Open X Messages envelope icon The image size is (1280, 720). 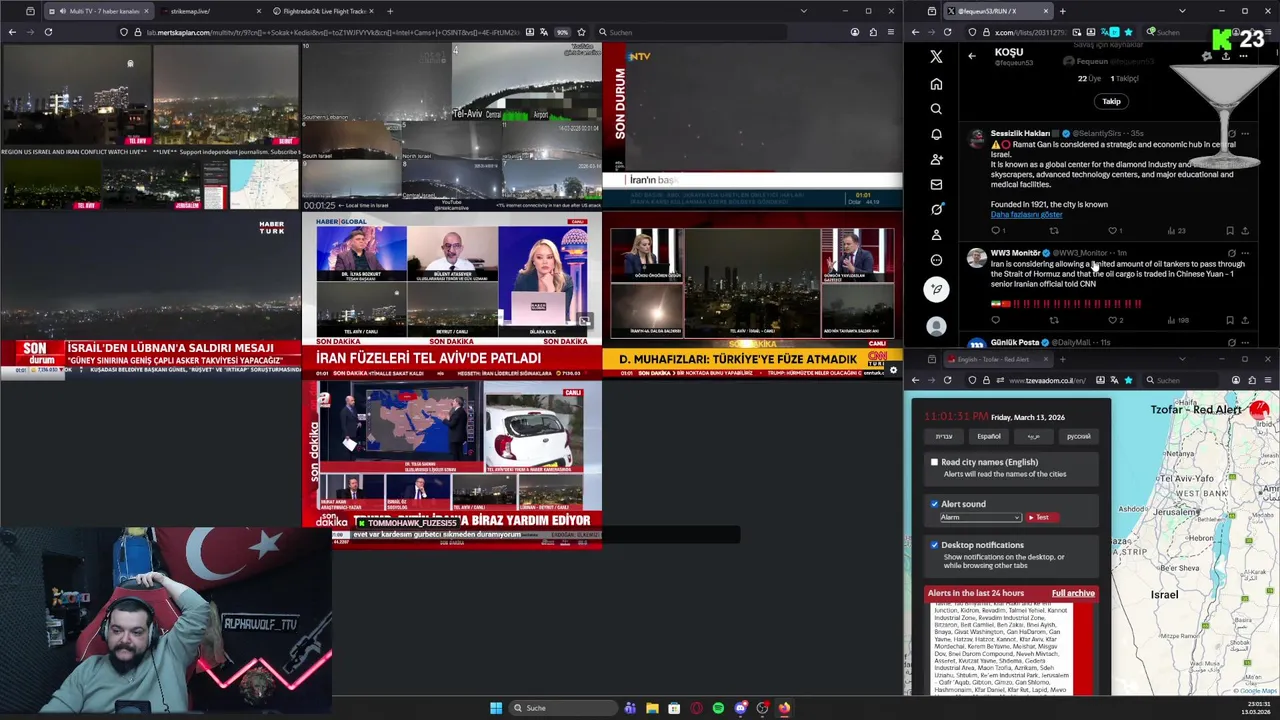coord(936,184)
